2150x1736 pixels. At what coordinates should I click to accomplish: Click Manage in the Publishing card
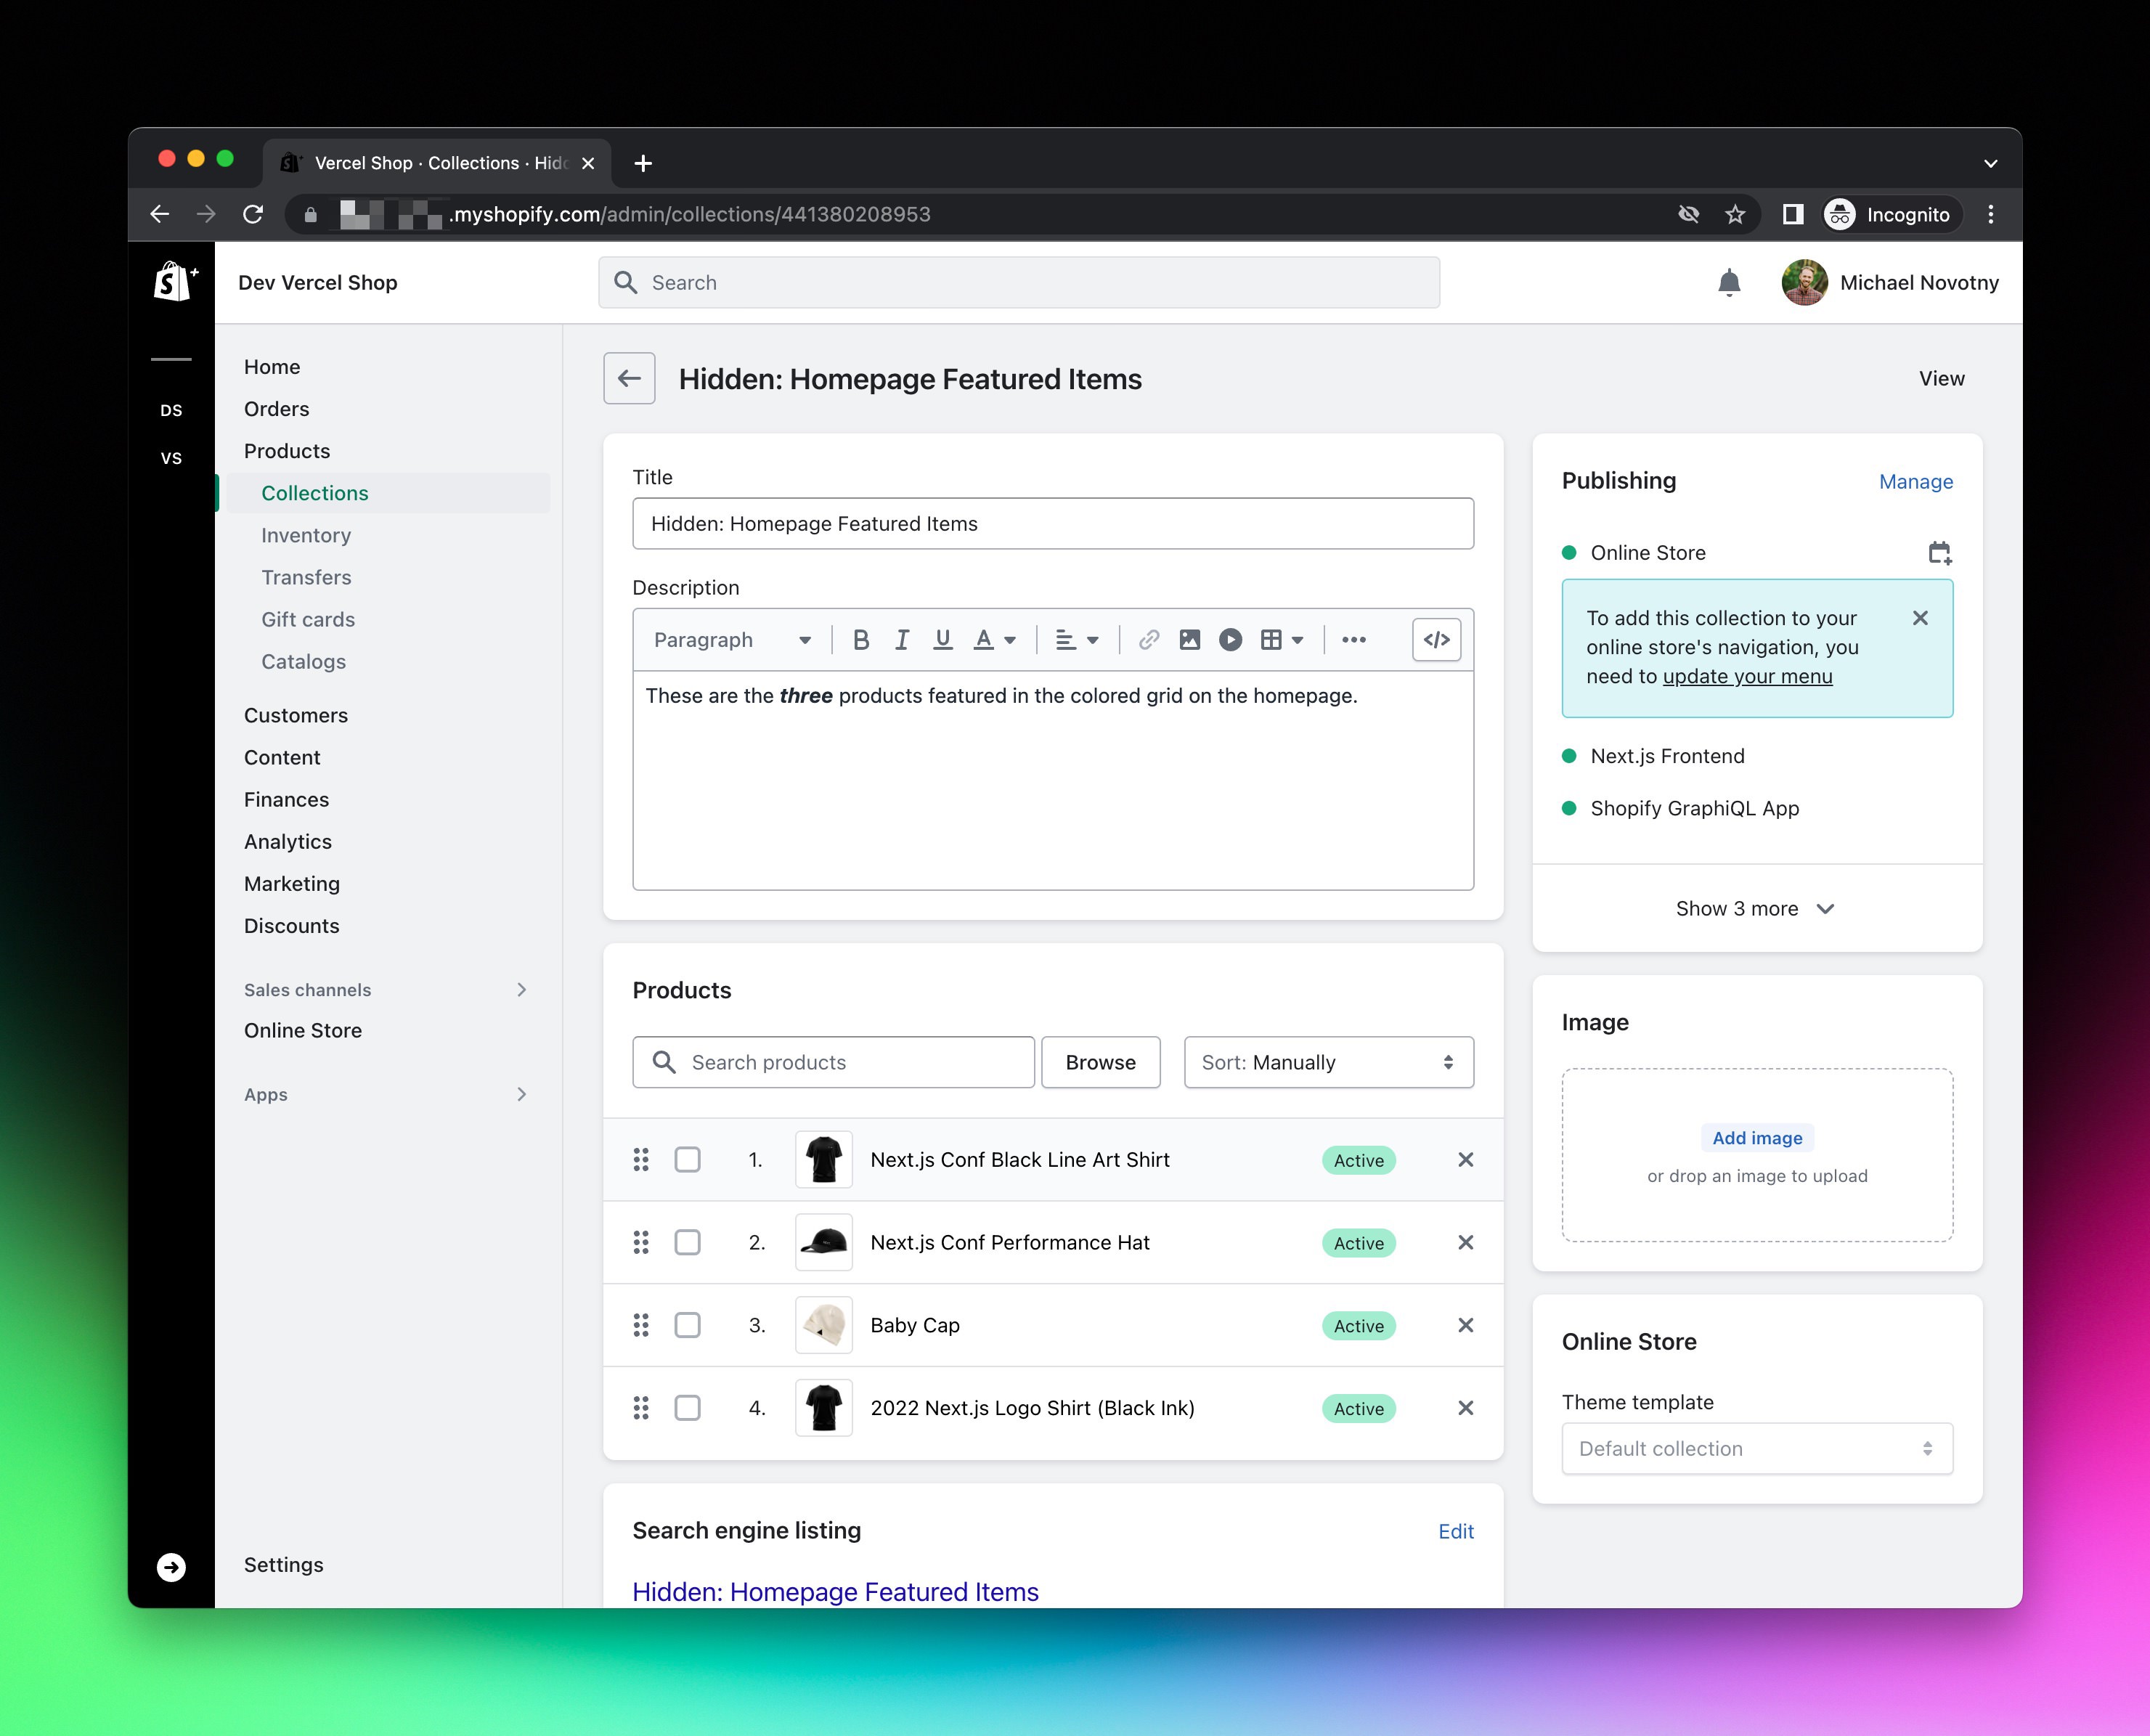(1916, 482)
